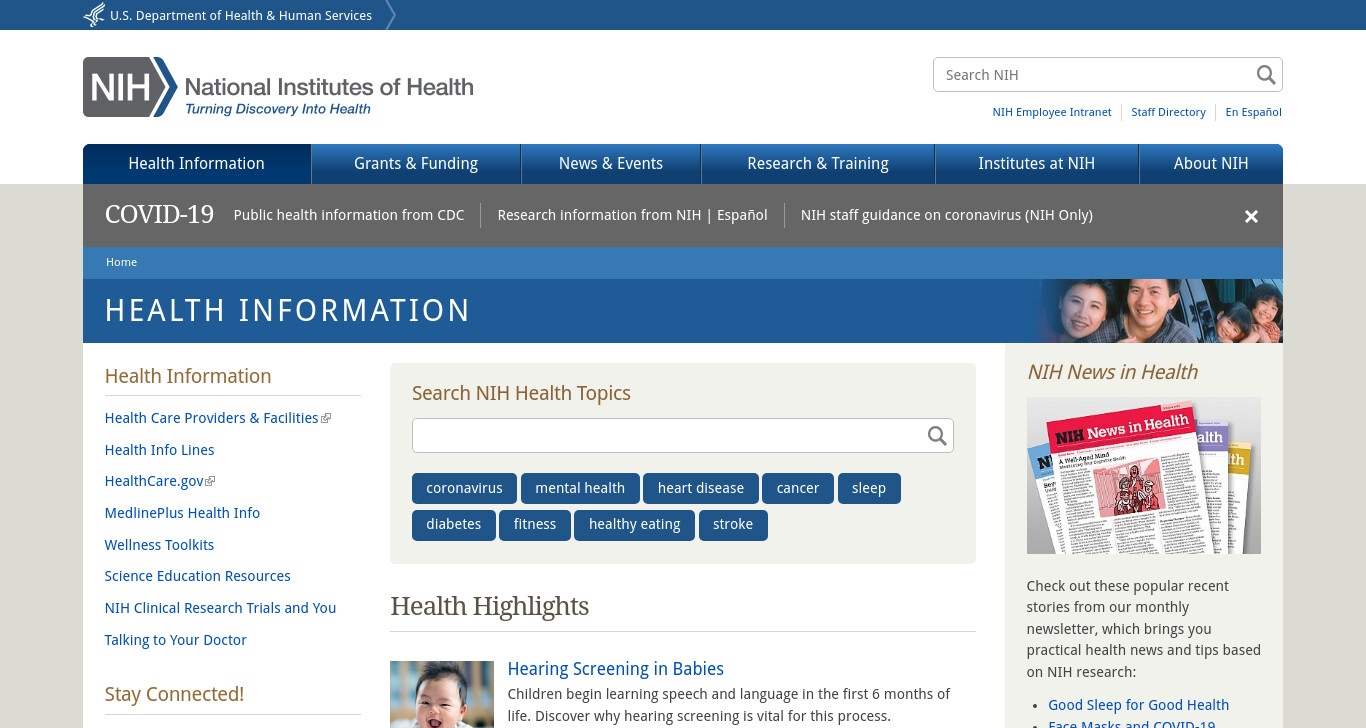Select the cancer topic button

point(798,488)
